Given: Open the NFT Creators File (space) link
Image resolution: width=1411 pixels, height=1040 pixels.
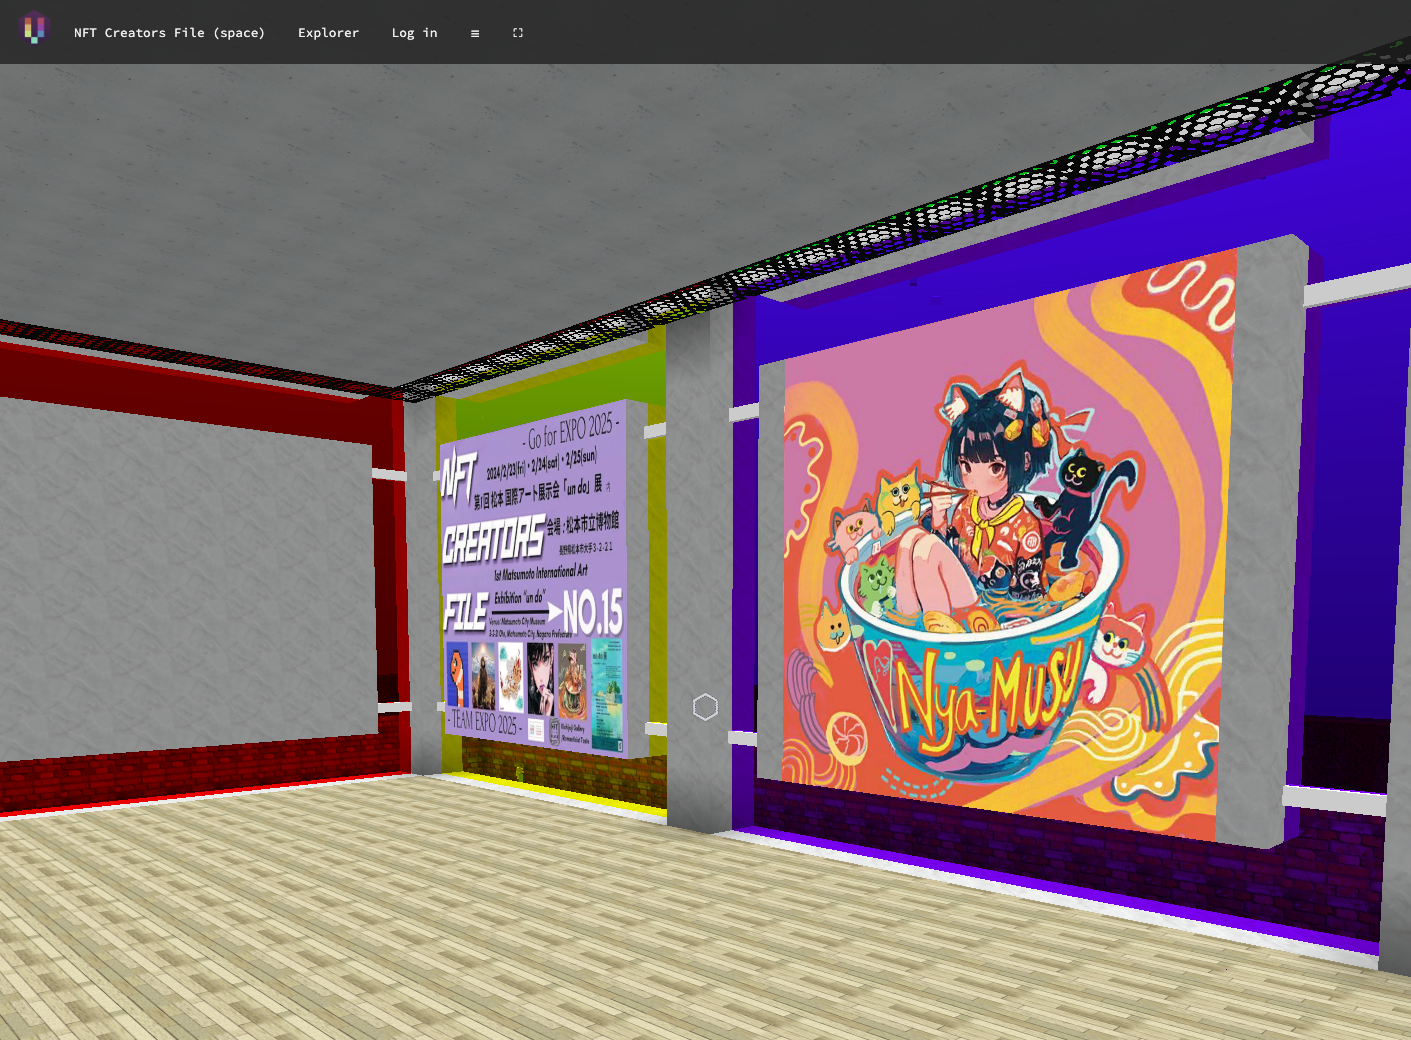Looking at the screenshot, I should (x=169, y=33).
